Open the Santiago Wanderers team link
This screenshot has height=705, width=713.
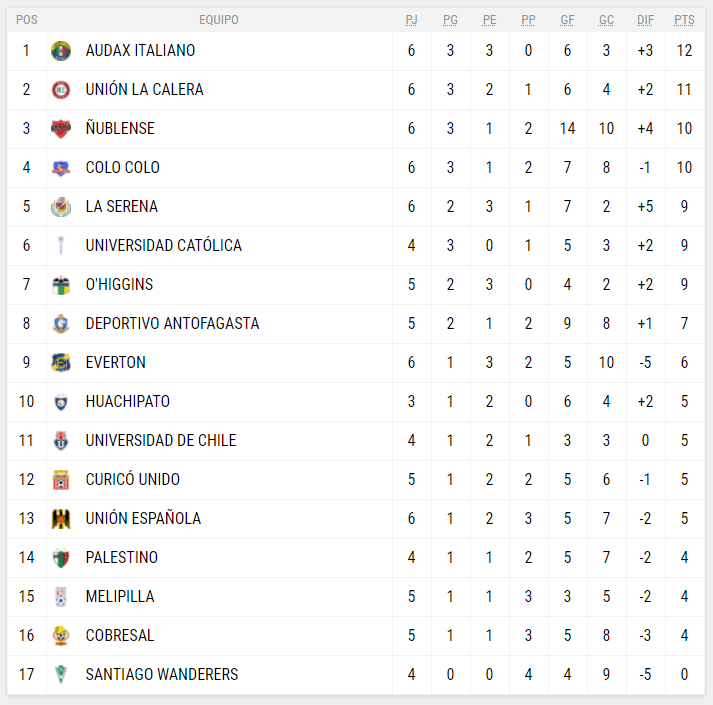162,674
